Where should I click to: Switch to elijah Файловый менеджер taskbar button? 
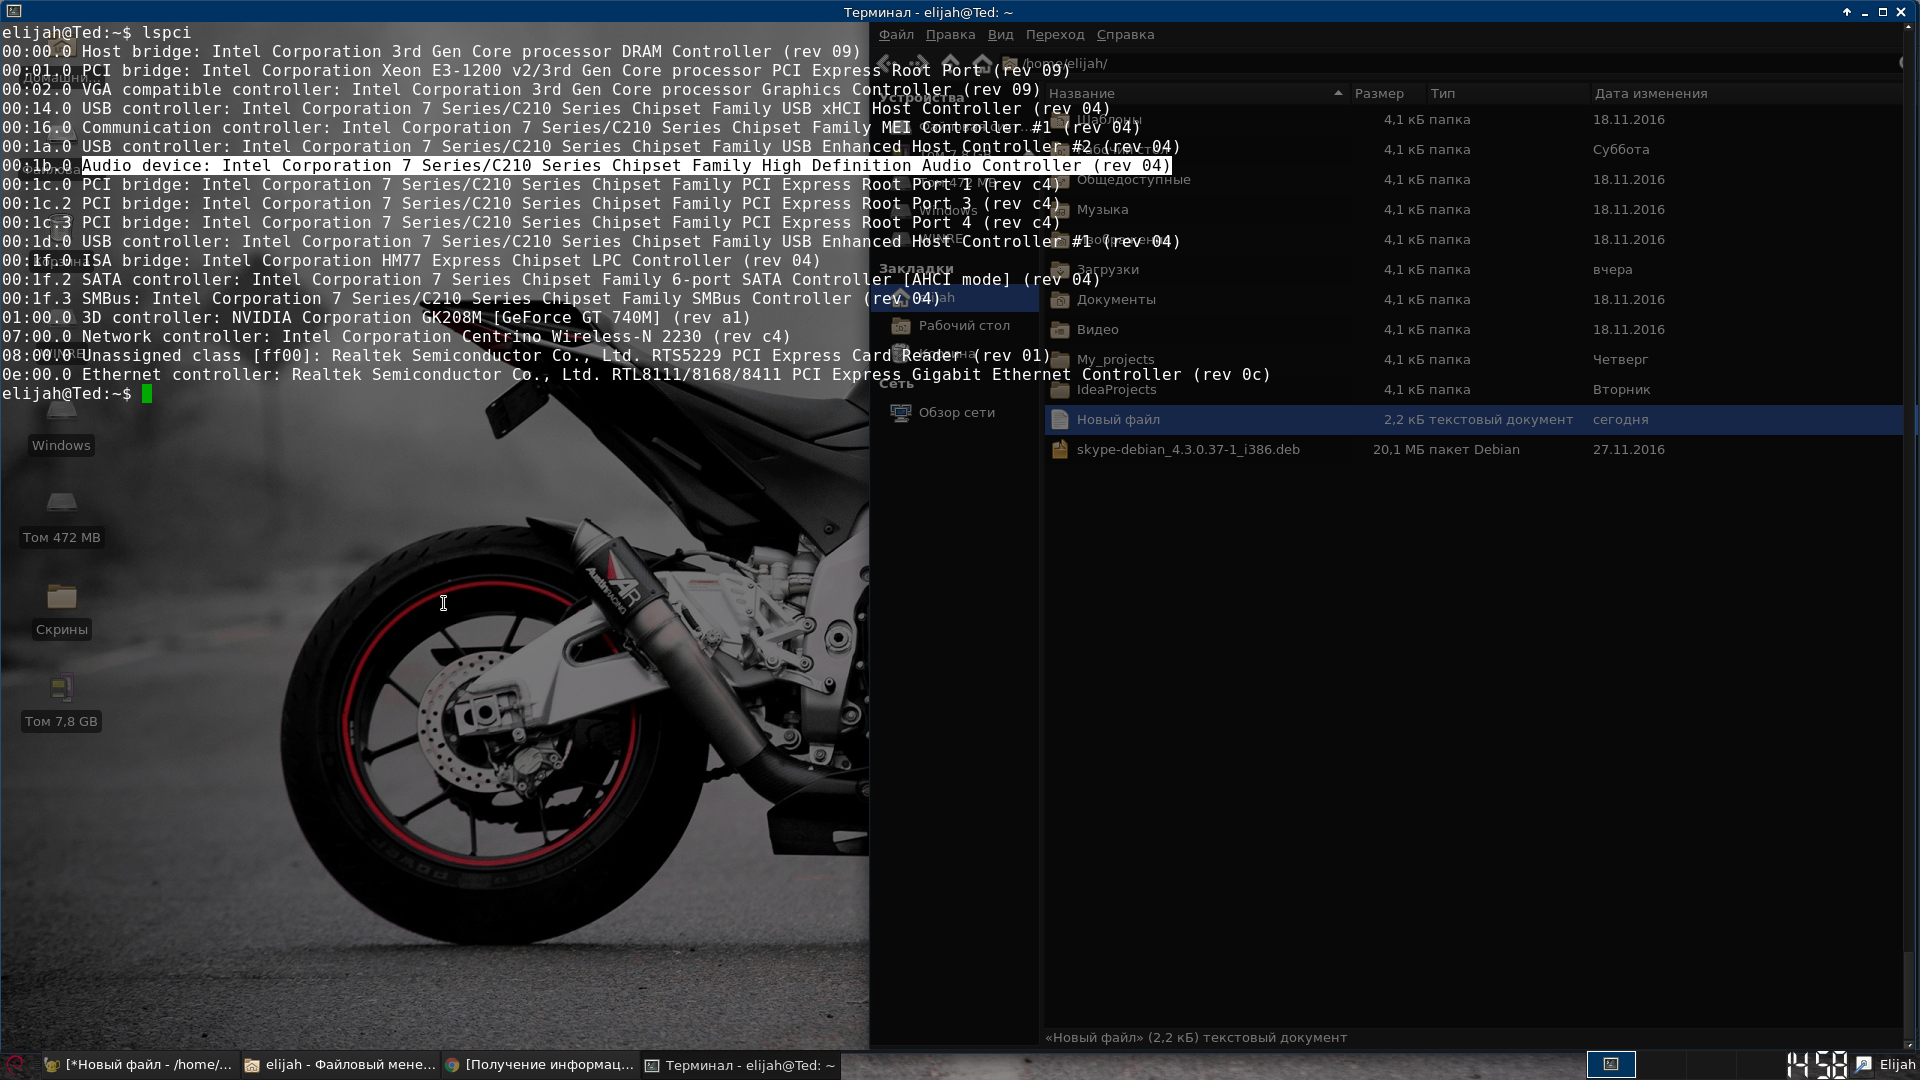tap(339, 1065)
